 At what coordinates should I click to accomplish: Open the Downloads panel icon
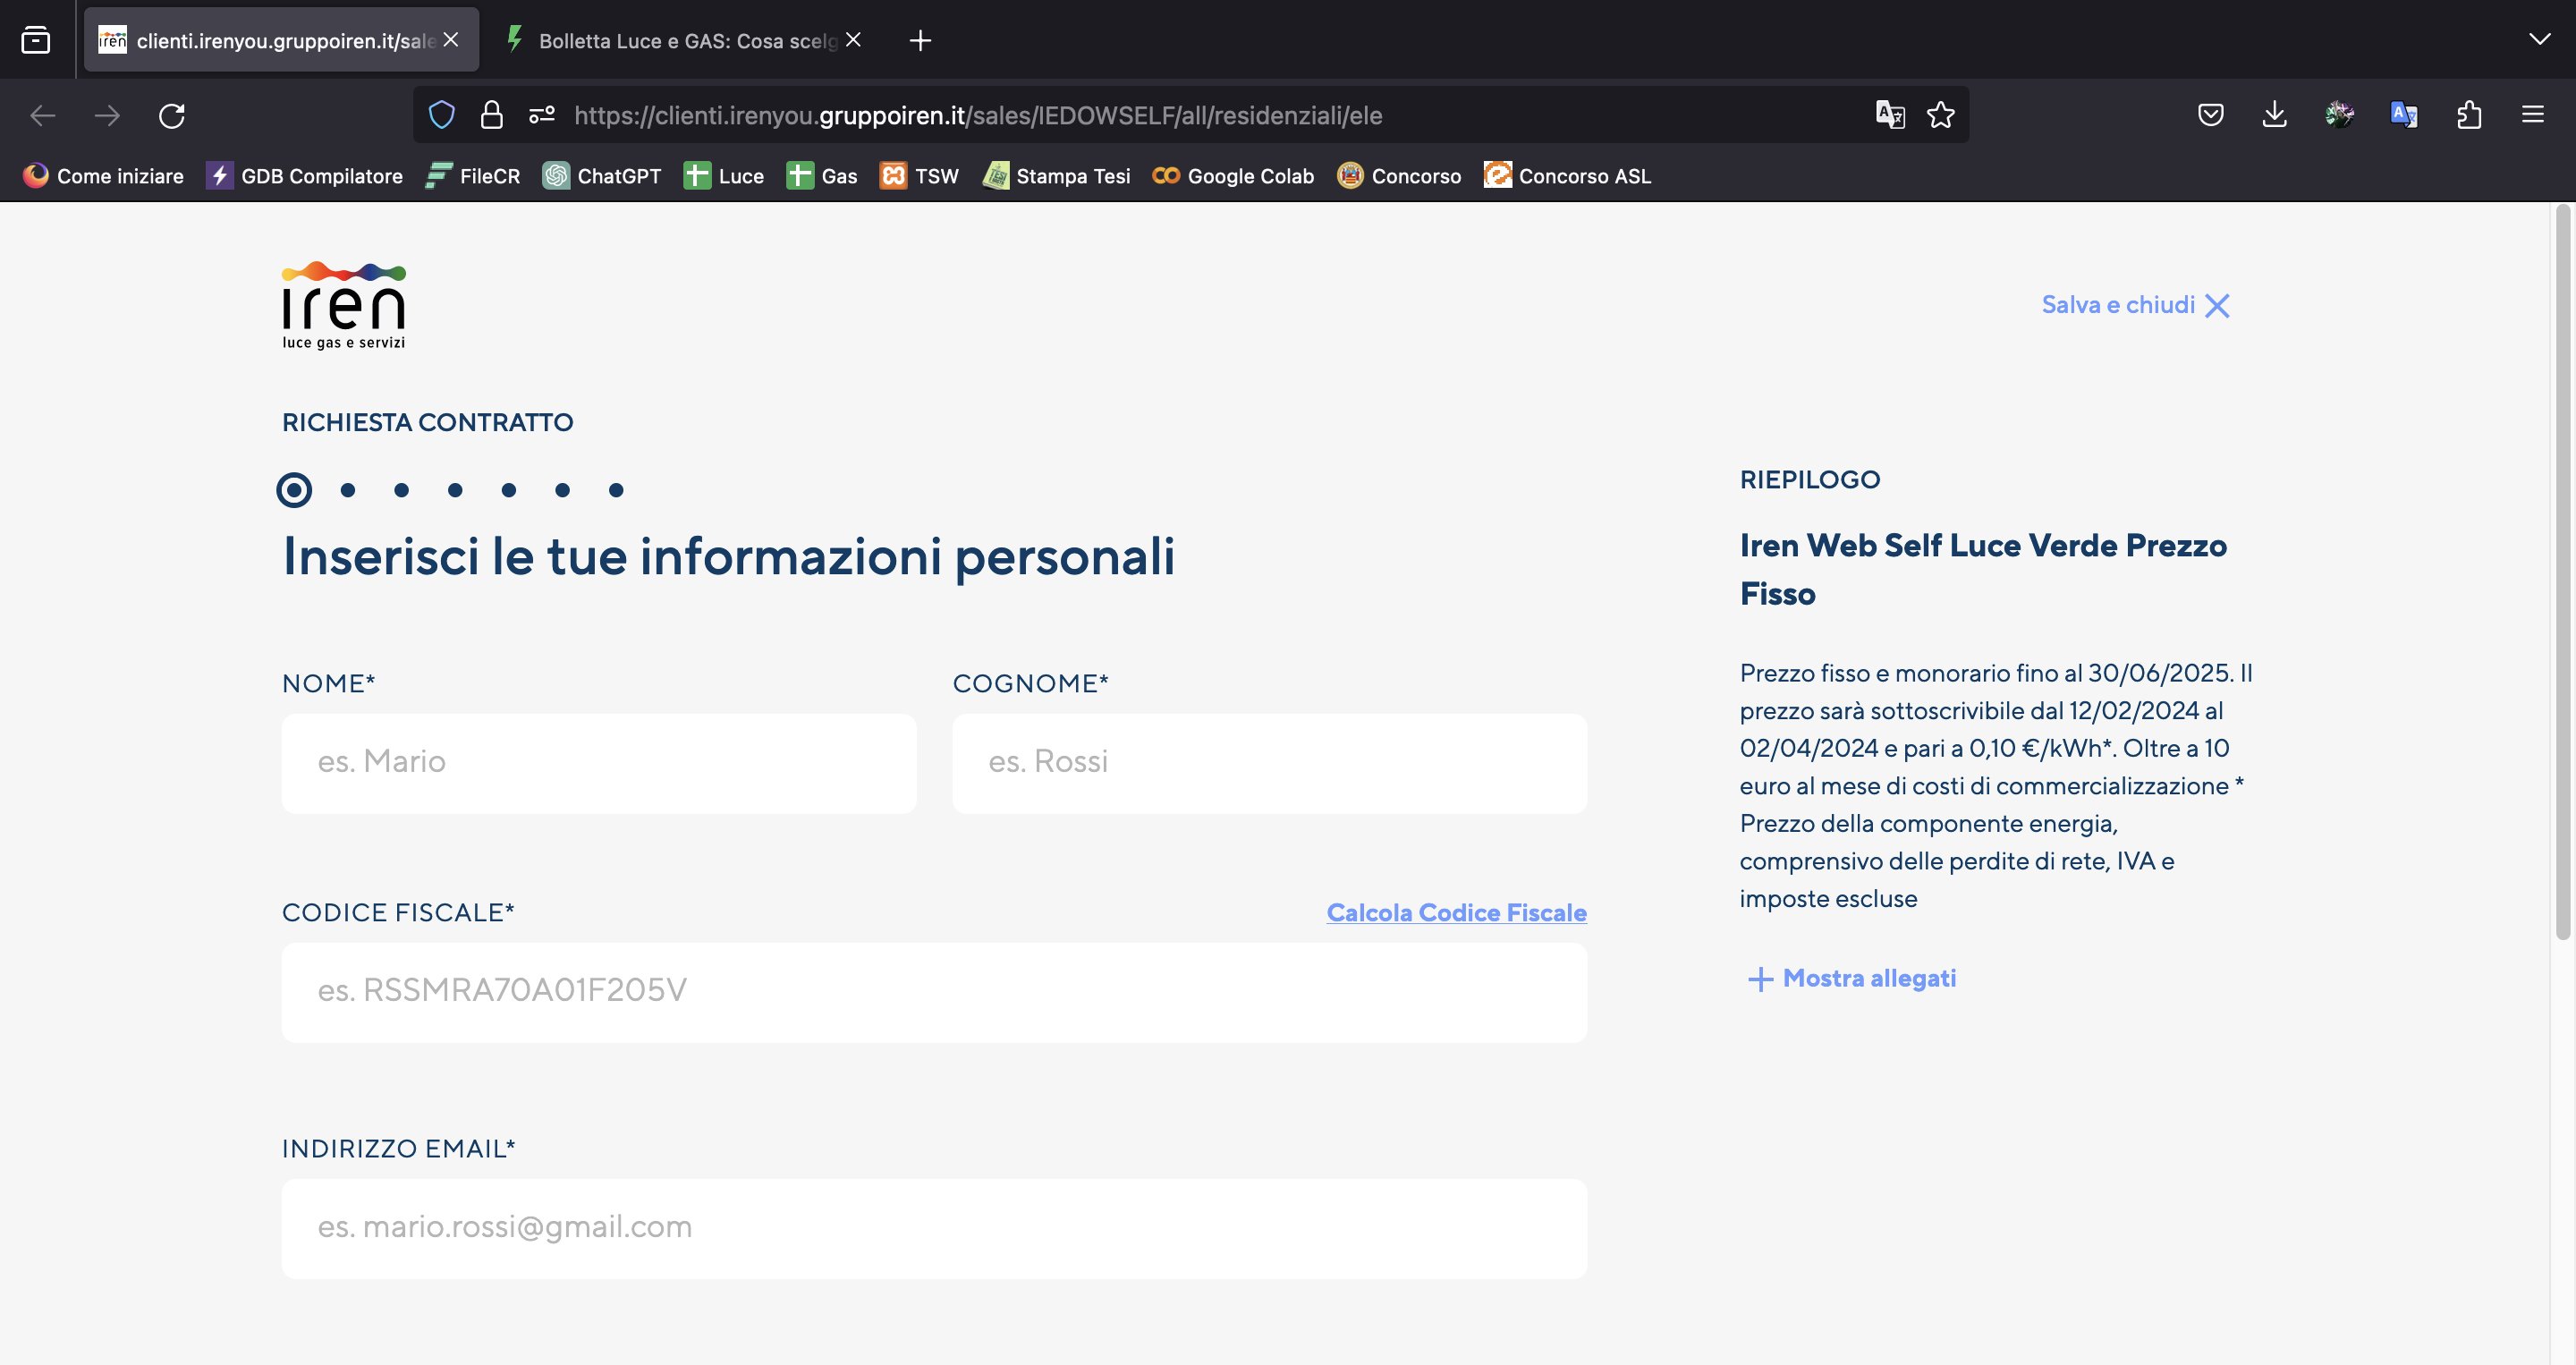coord(2274,115)
